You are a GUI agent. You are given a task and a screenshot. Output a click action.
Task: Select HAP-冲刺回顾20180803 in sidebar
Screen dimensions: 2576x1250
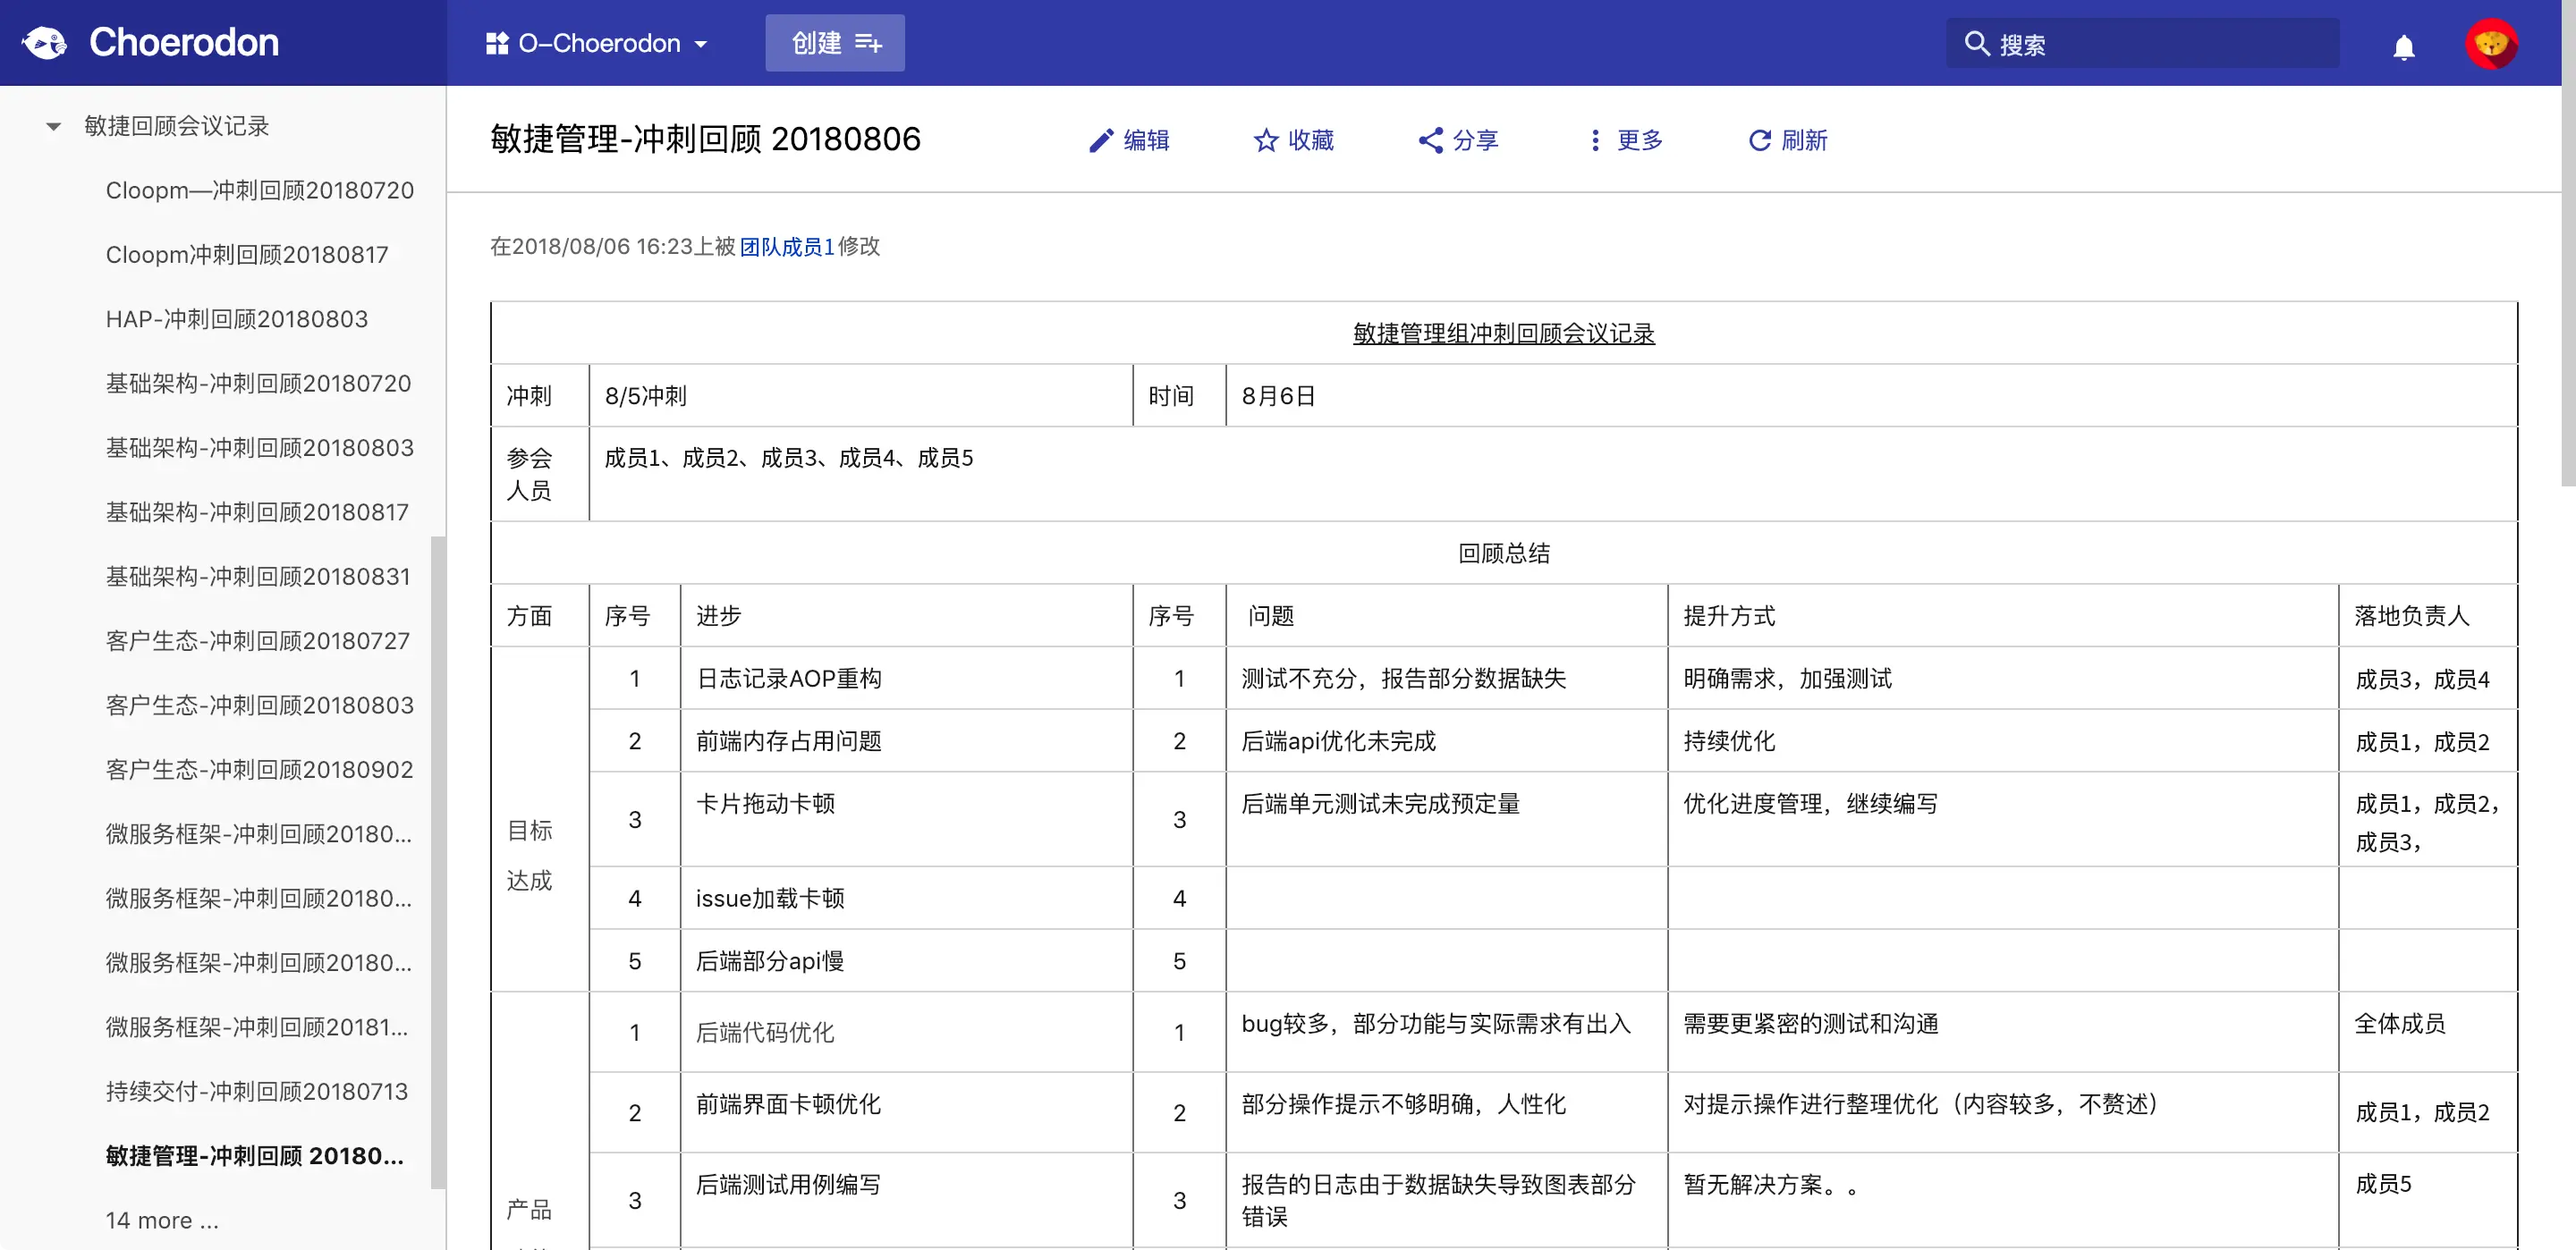[x=237, y=319]
